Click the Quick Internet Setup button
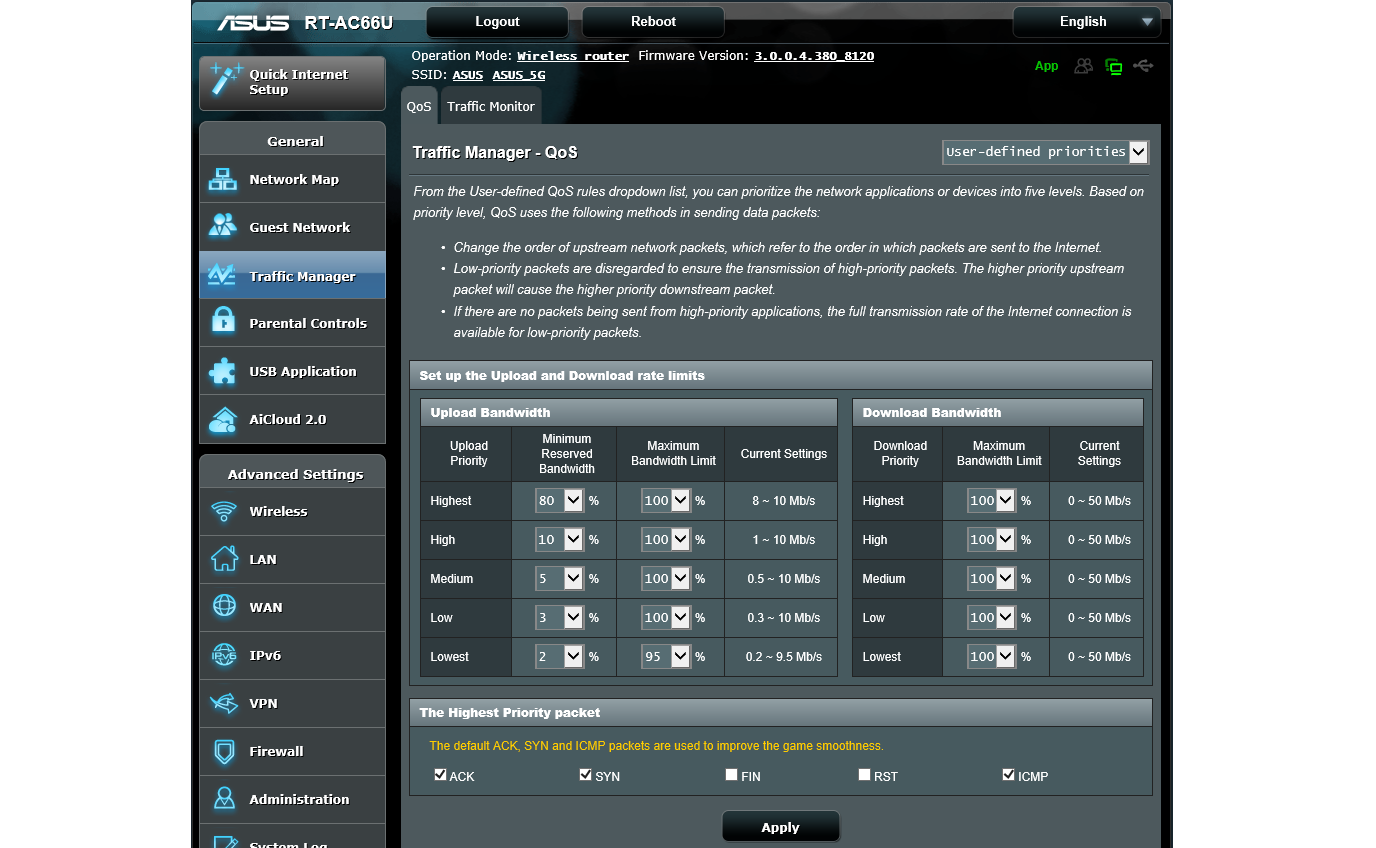Image resolution: width=1376 pixels, height=848 pixels. click(x=292, y=83)
